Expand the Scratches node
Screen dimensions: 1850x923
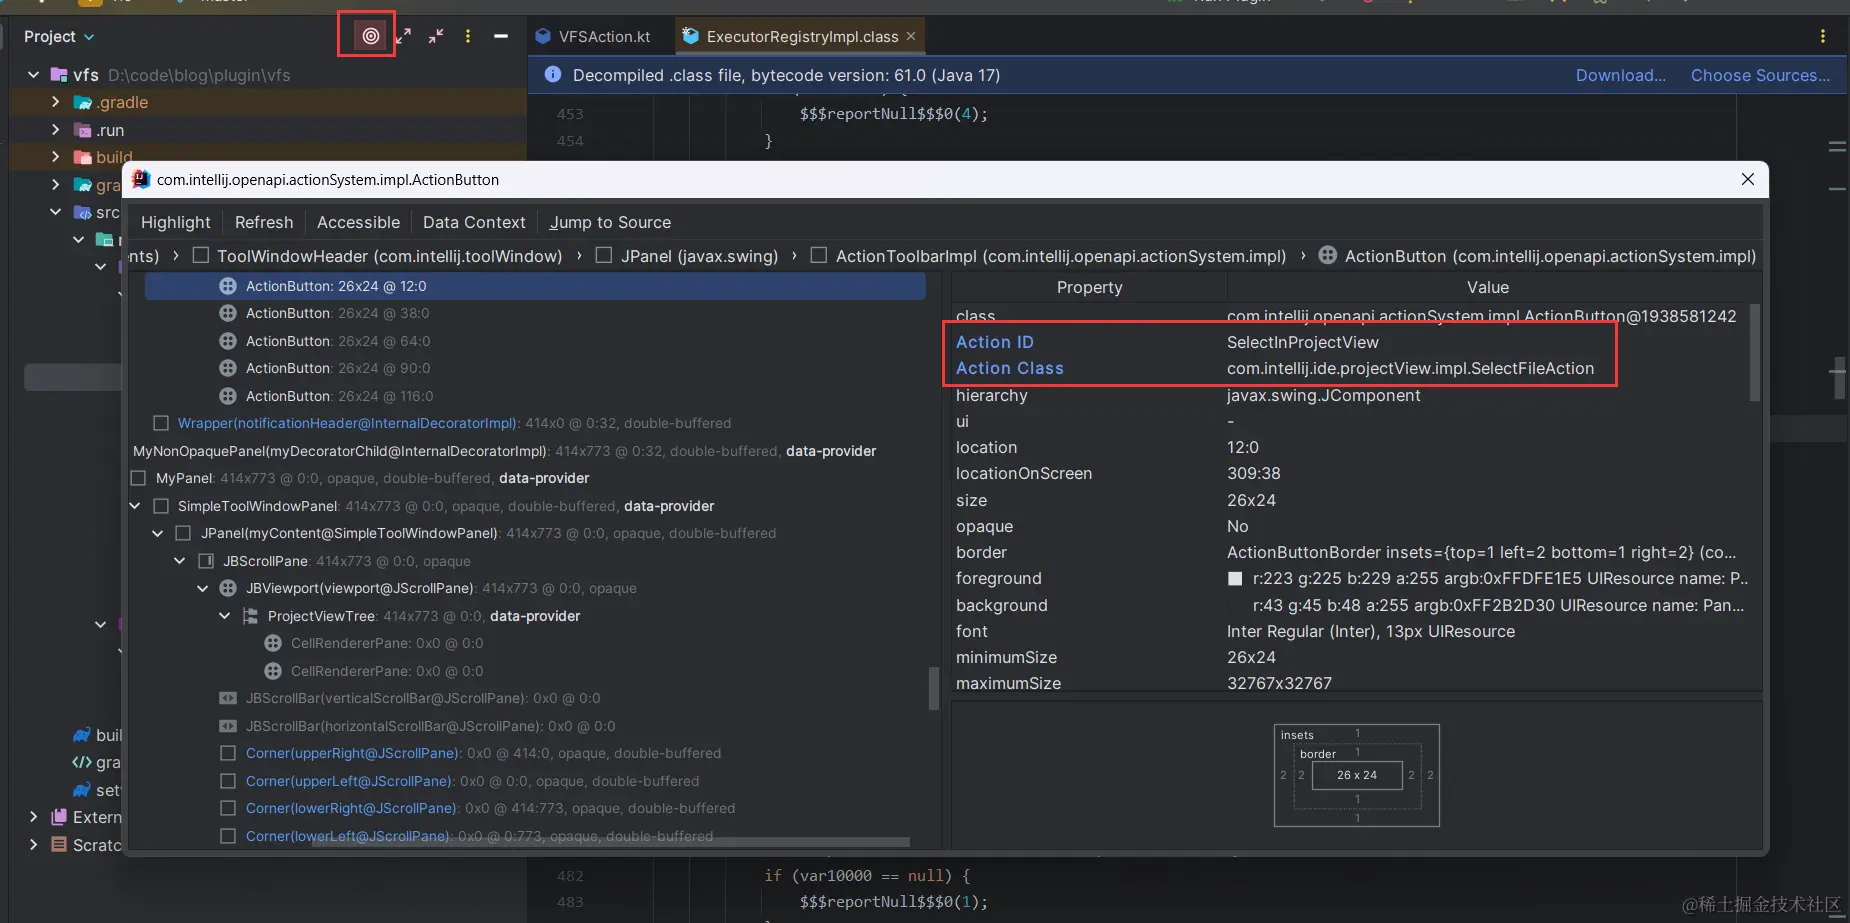click(x=34, y=845)
